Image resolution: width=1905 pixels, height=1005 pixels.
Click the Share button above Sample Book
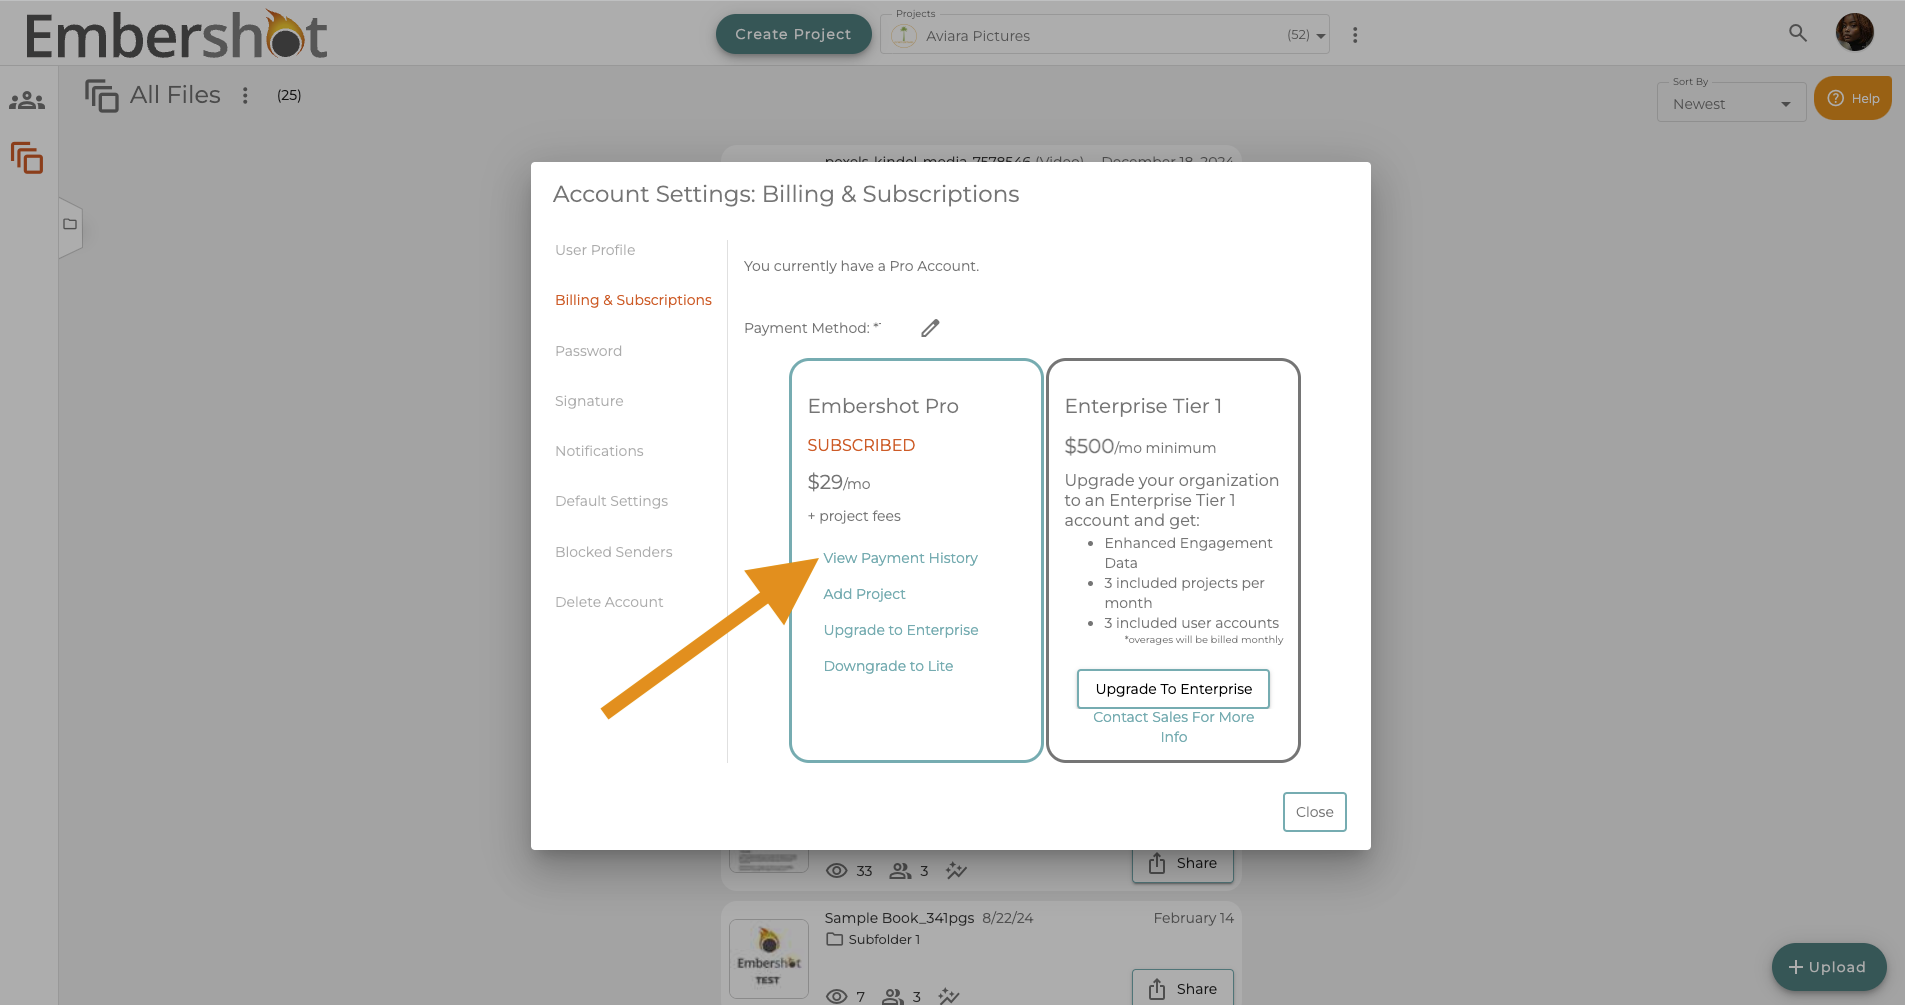(x=1182, y=864)
